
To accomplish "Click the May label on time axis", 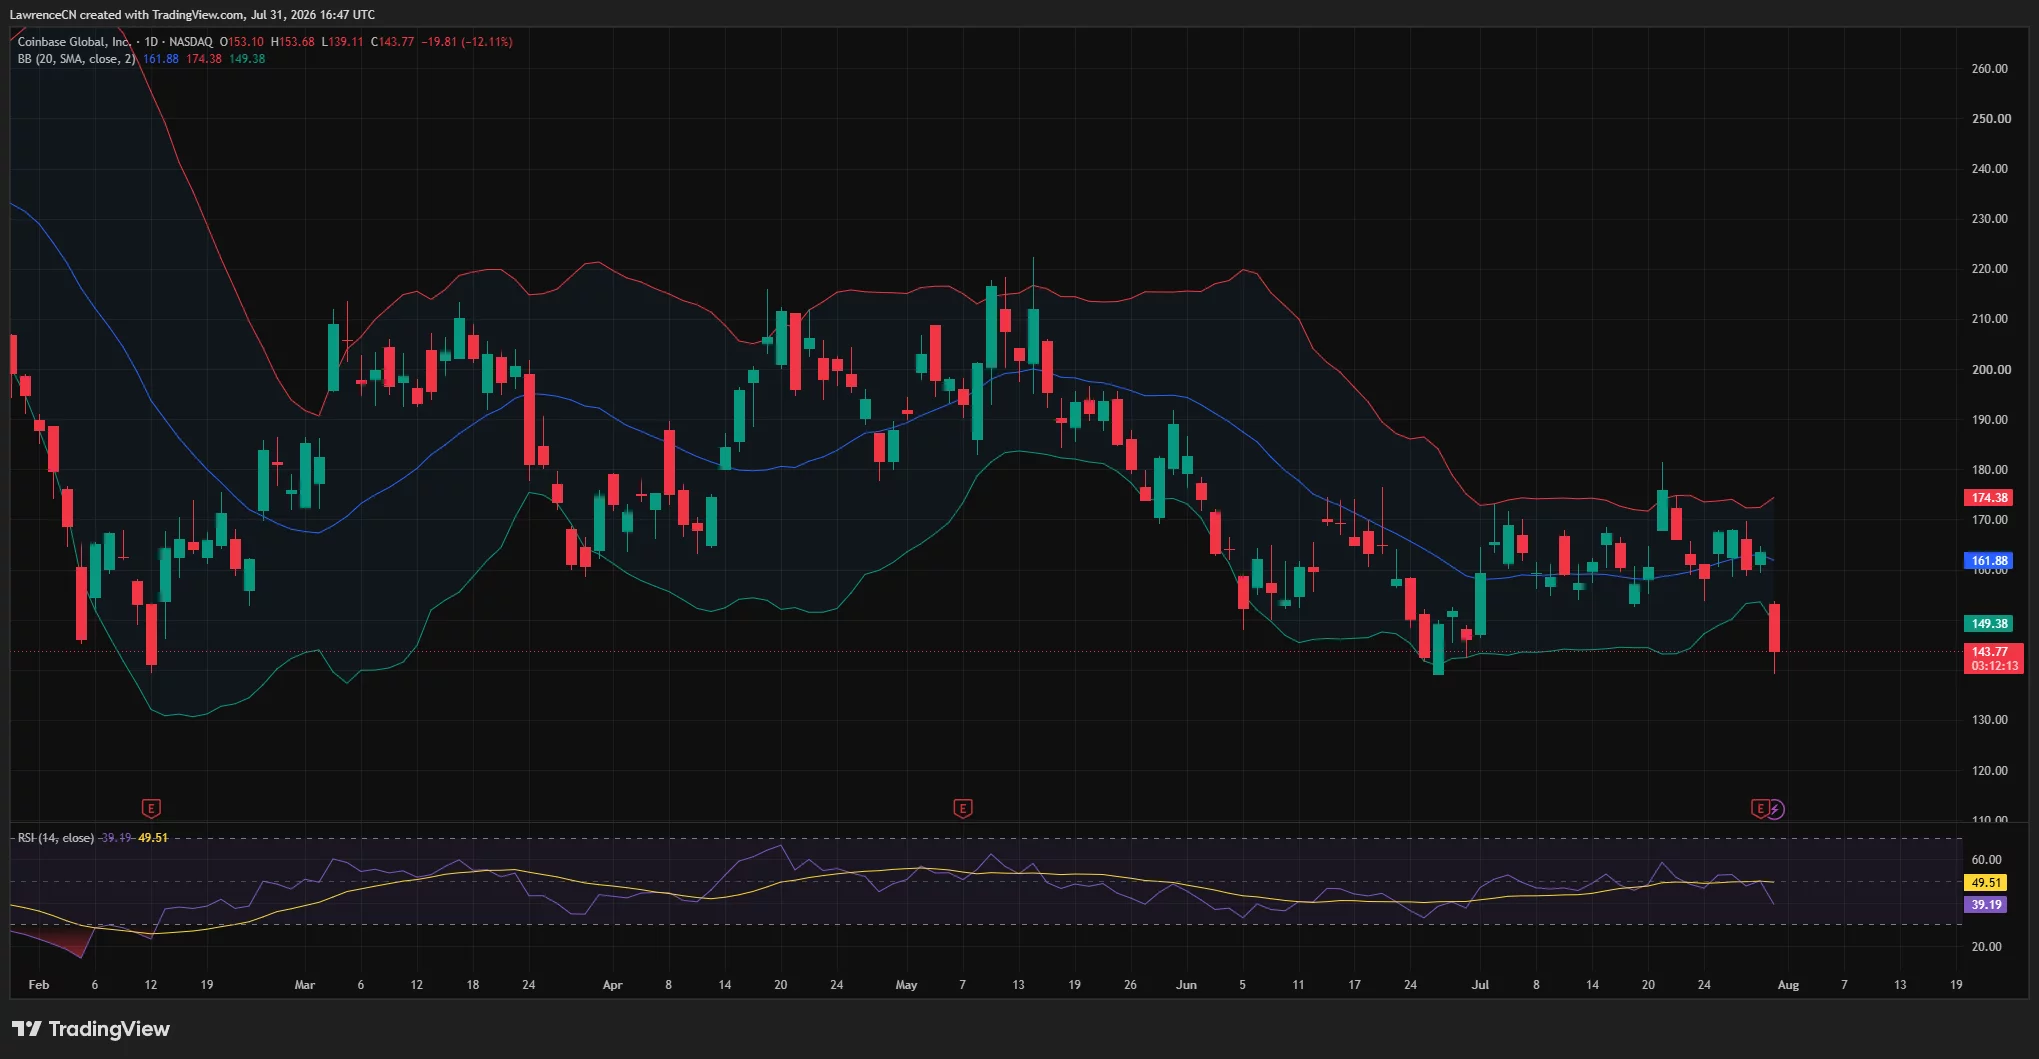I will click(x=906, y=985).
